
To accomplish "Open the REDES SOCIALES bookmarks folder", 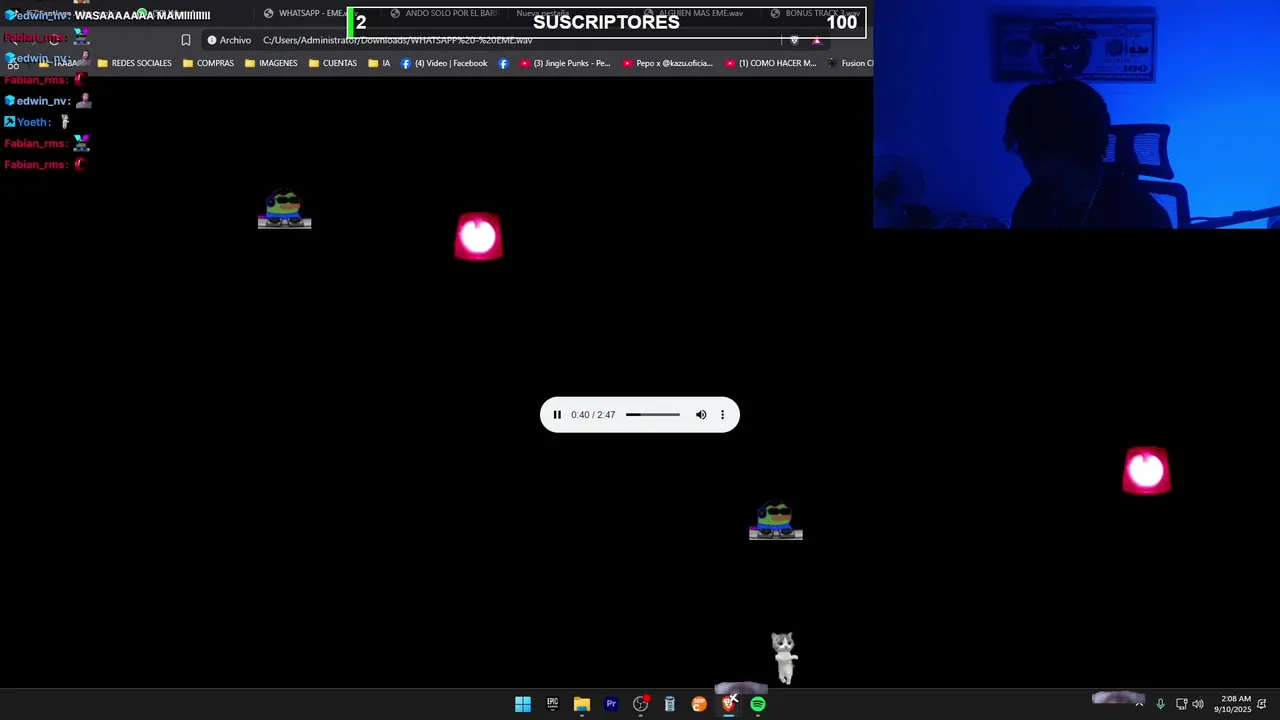I will tap(135, 63).
